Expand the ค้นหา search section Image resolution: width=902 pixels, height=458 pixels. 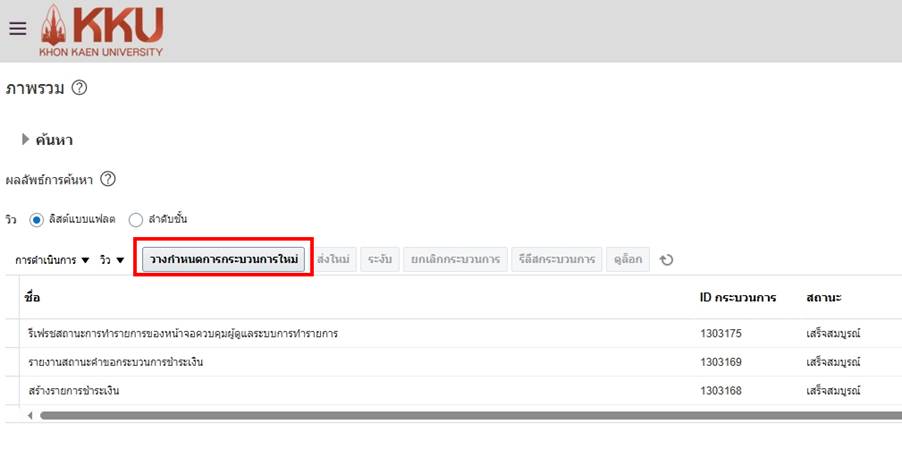tap(26, 140)
